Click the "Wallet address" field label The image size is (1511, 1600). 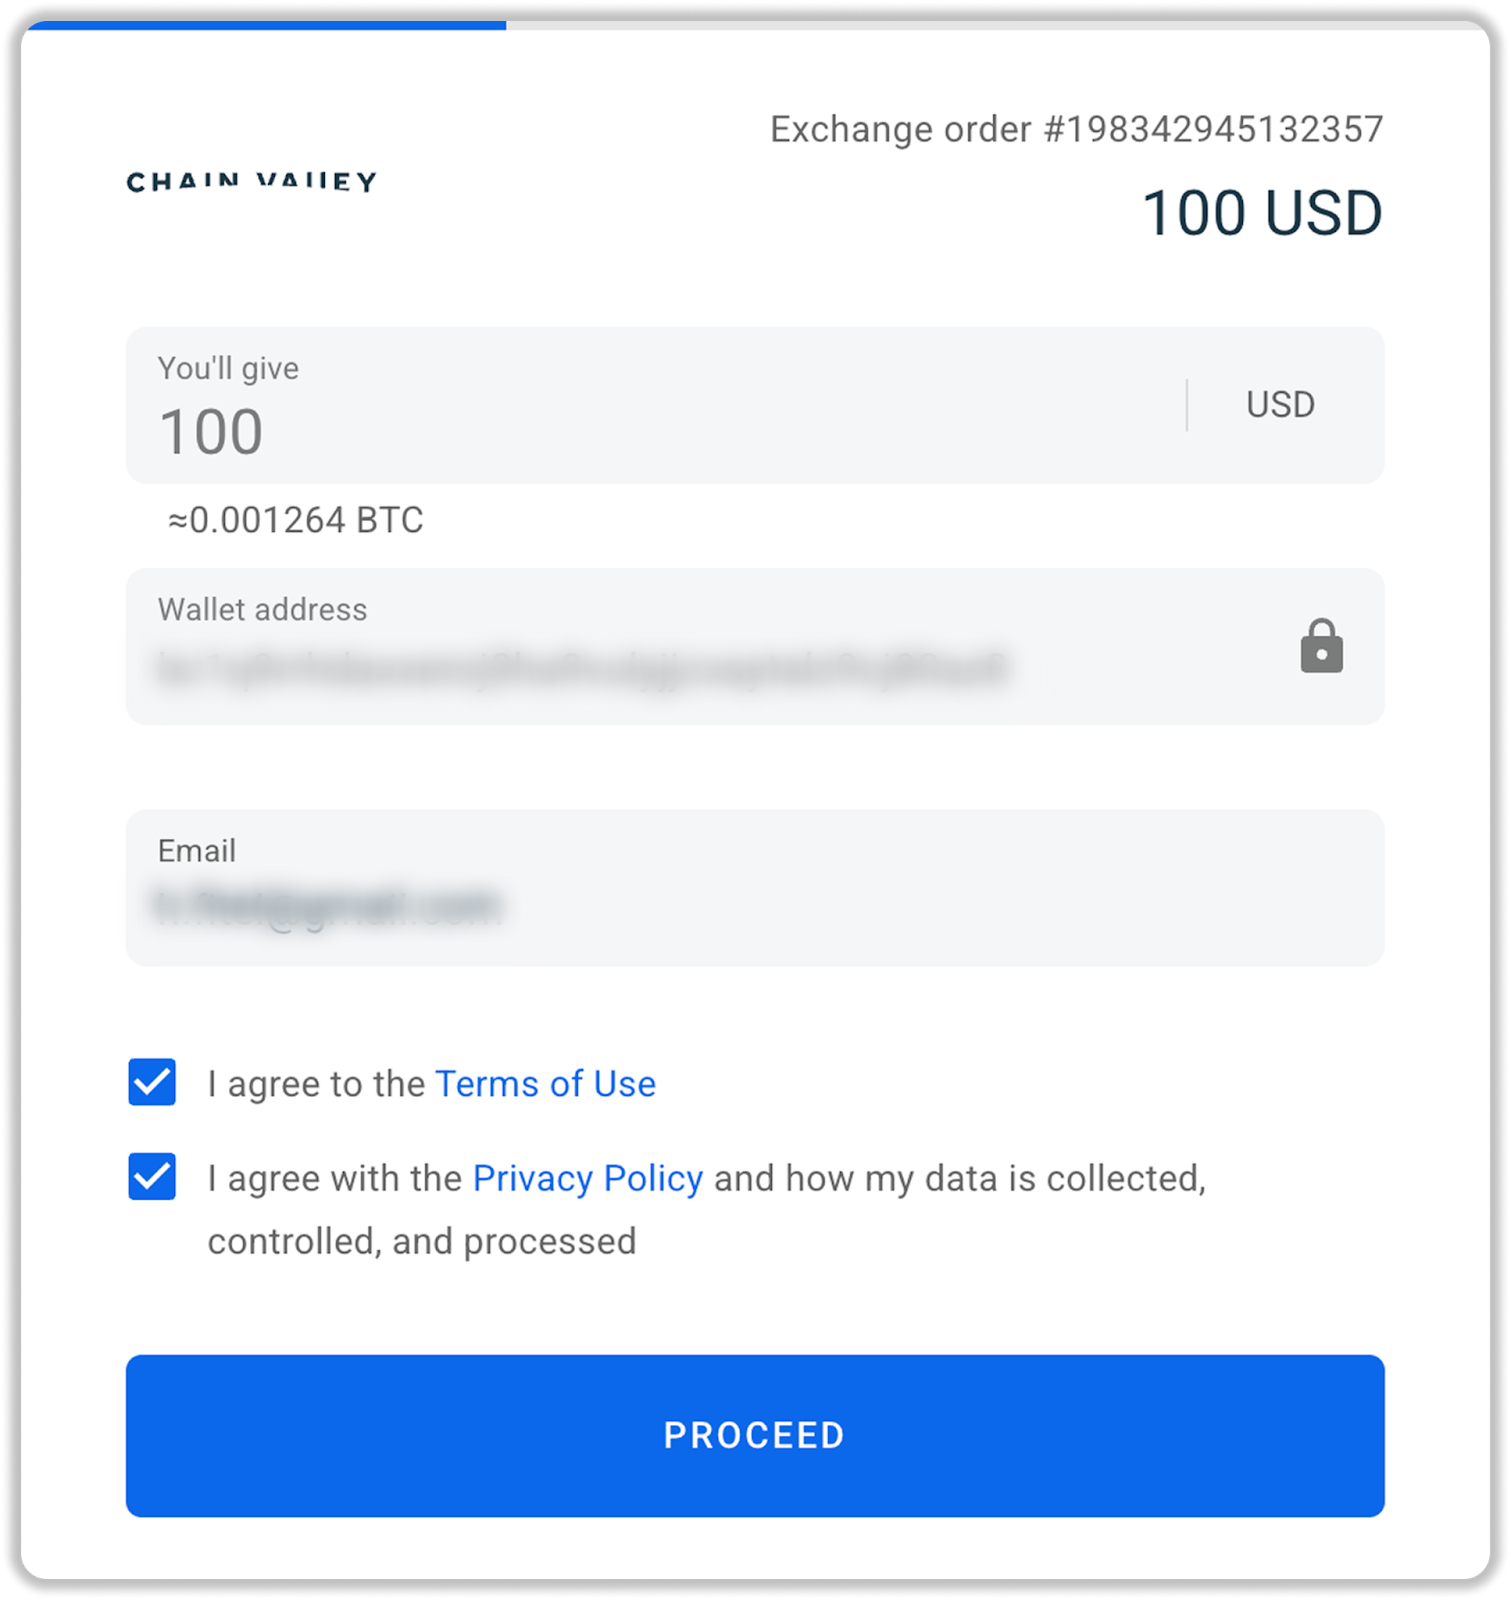click(262, 610)
